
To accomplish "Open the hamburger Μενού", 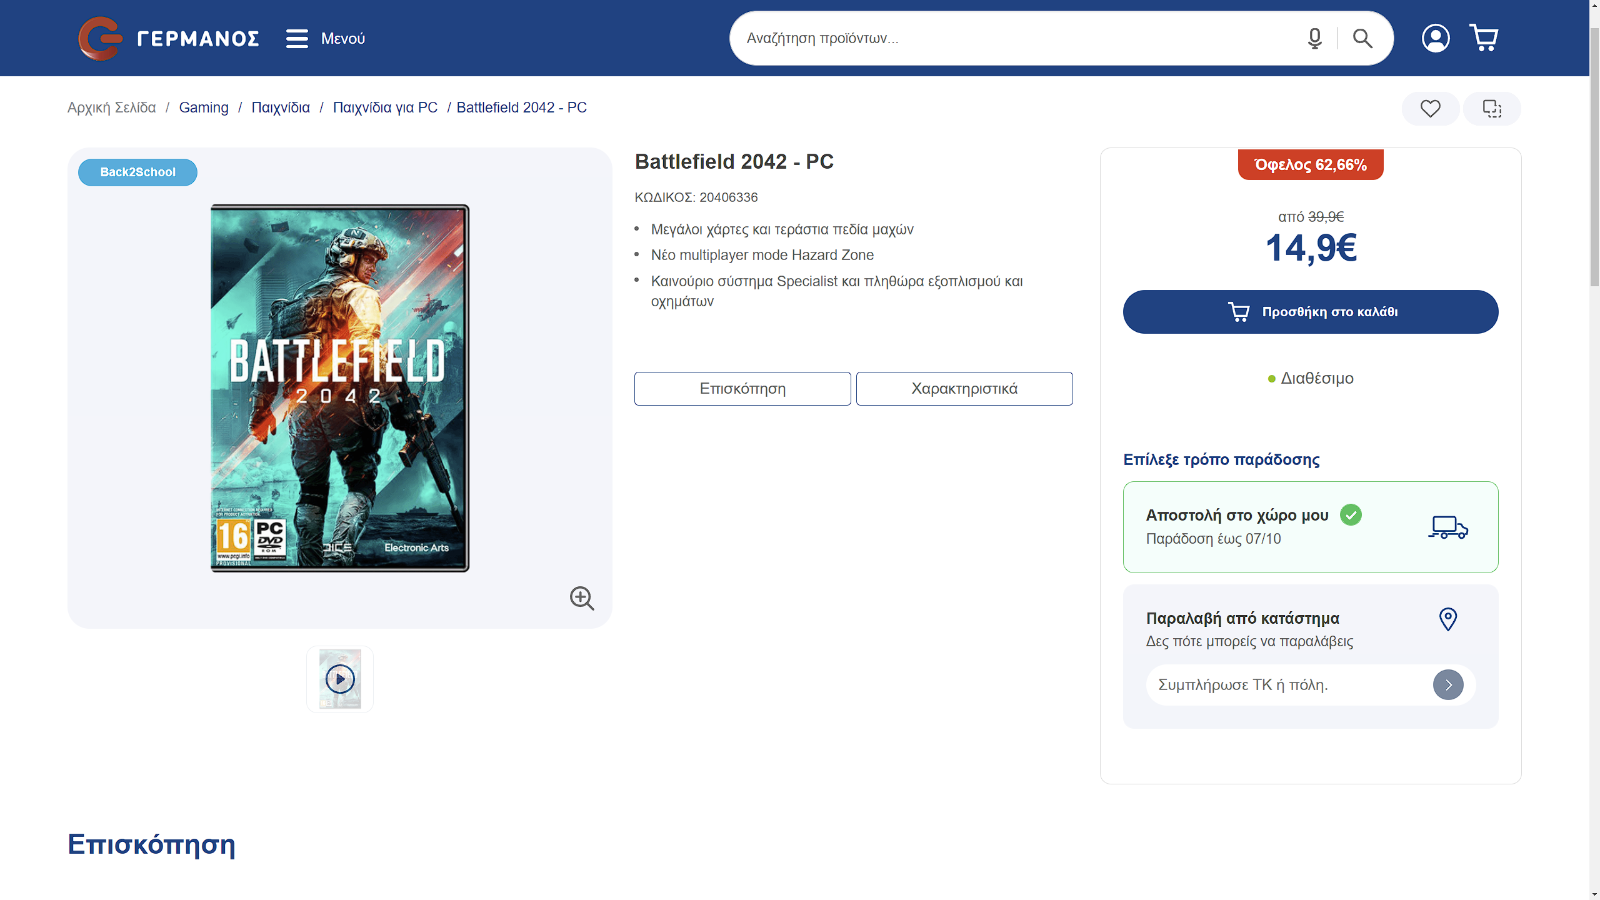I will [x=326, y=38].
